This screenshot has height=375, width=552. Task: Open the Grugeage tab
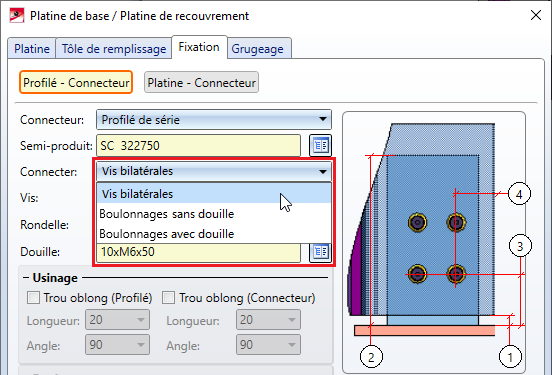[257, 48]
